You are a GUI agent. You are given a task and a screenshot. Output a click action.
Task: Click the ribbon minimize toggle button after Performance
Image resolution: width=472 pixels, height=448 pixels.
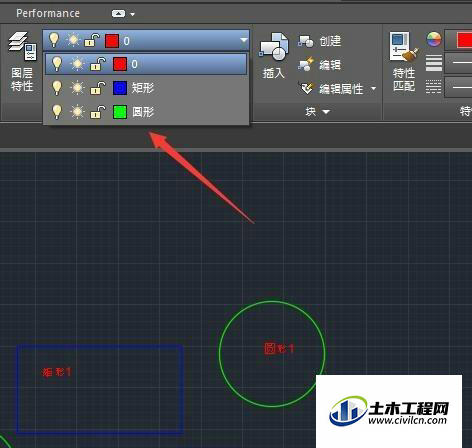click(x=118, y=14)
